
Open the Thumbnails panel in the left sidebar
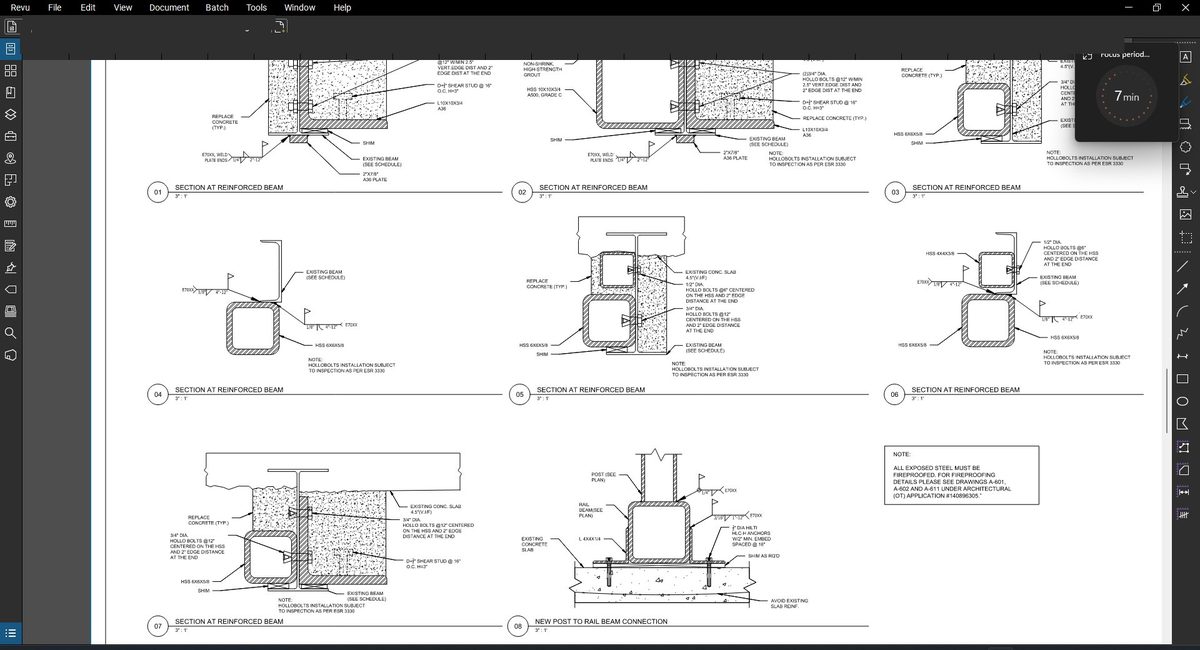point(13,72)
